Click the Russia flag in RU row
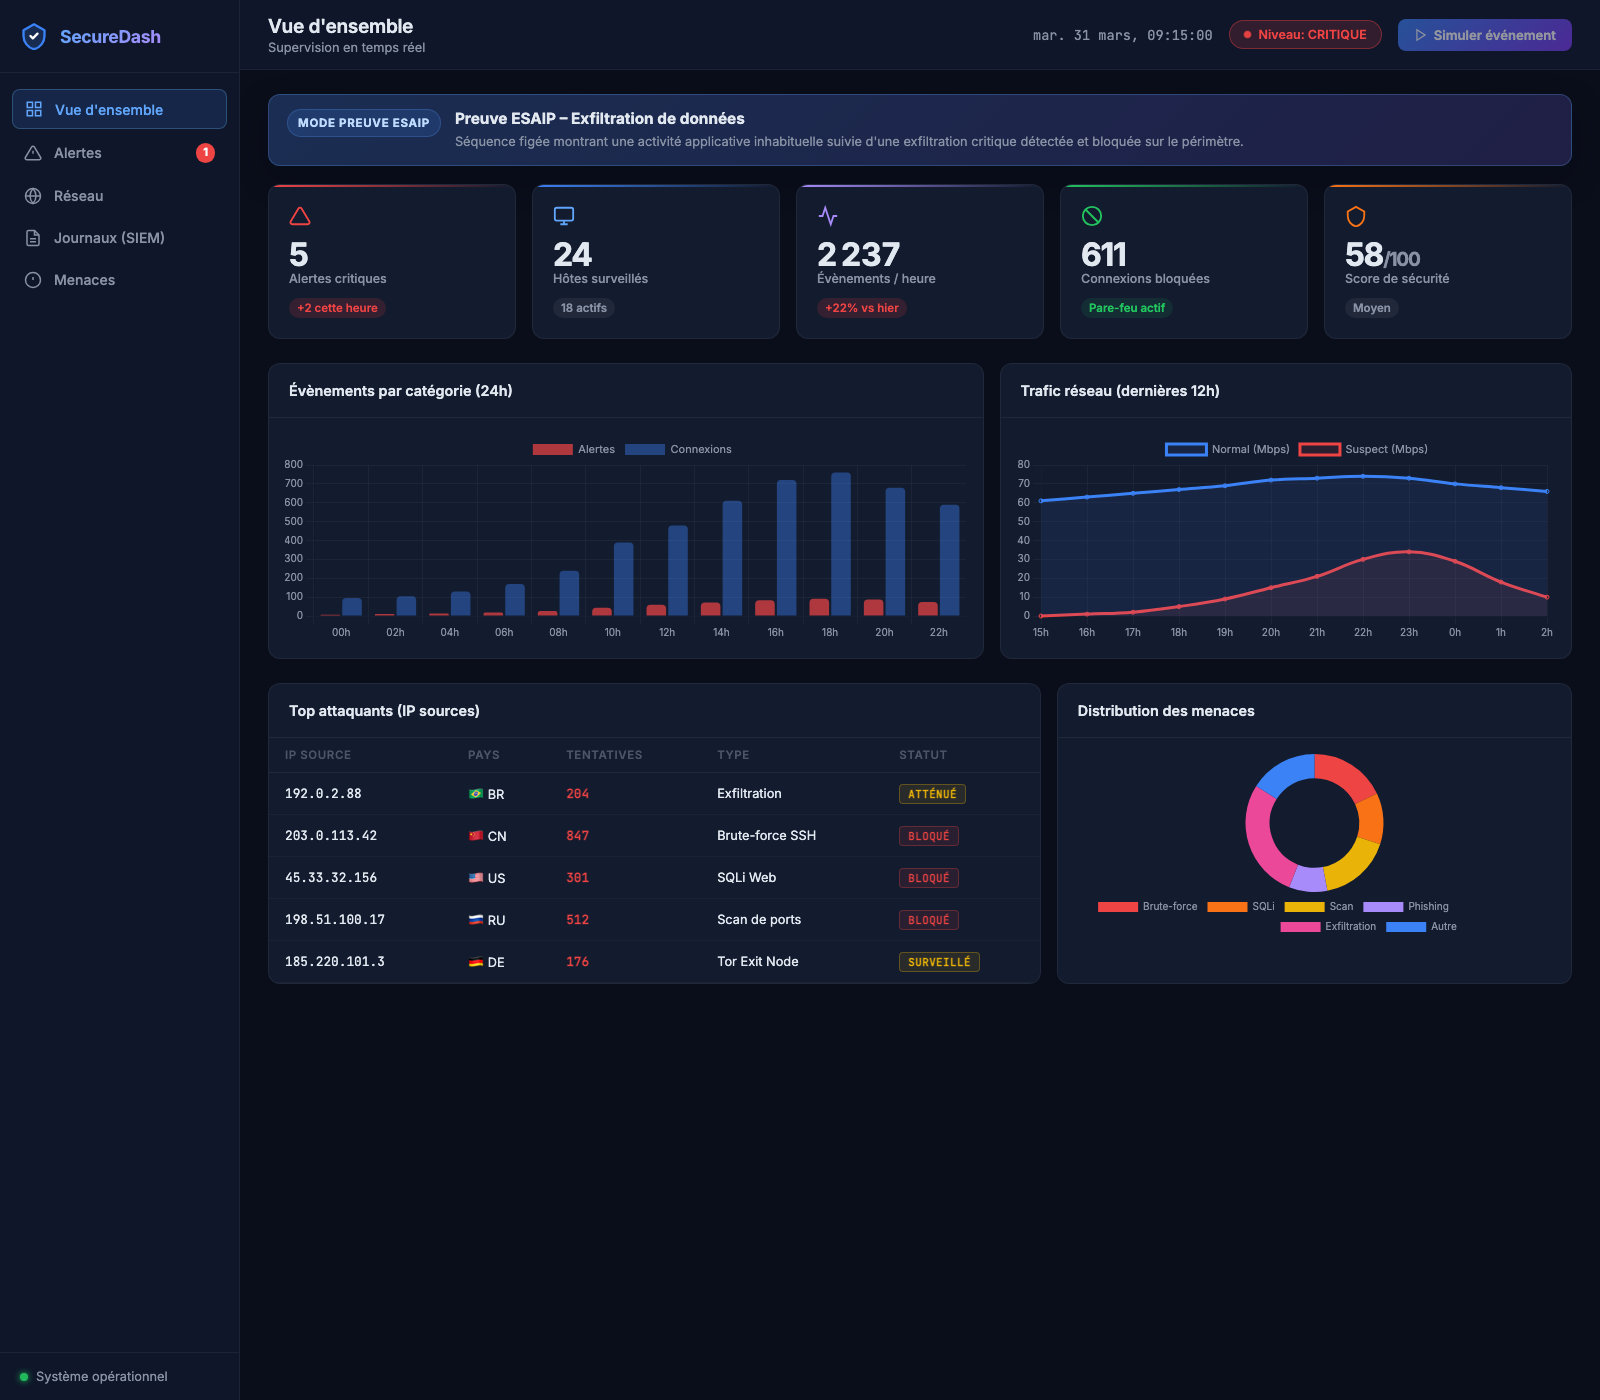1600x1400 pixels. pos(476,920)
